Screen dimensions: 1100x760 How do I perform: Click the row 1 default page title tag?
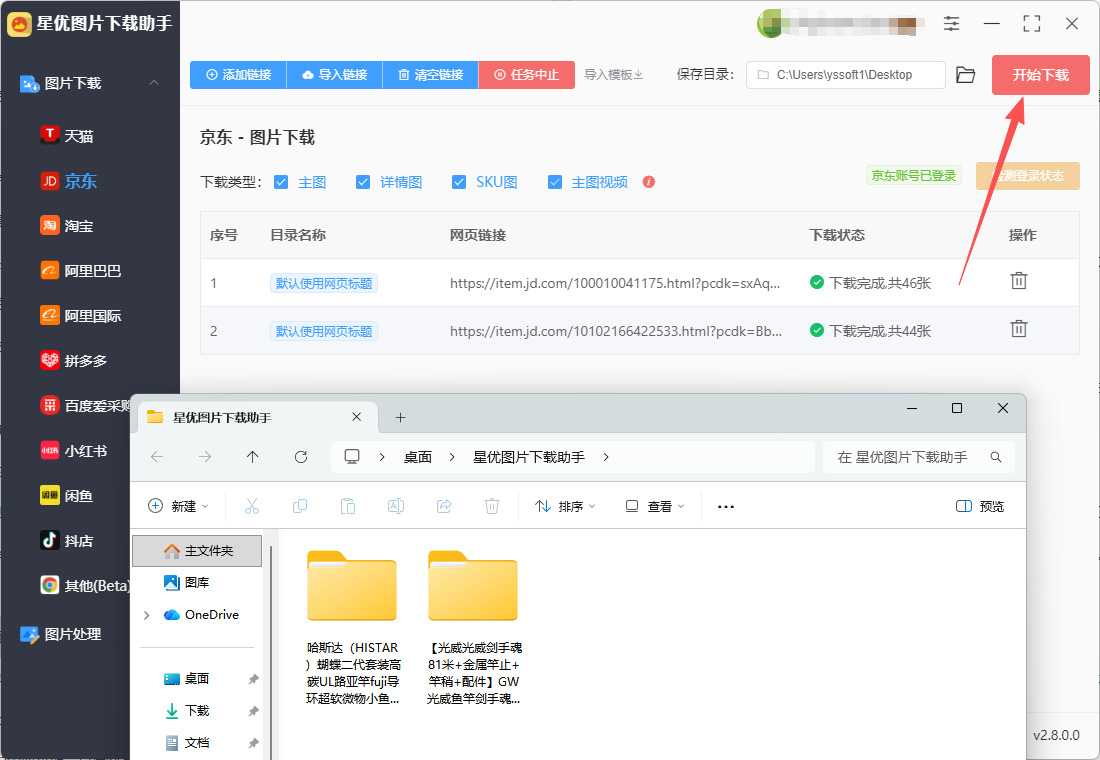[324, 283]
